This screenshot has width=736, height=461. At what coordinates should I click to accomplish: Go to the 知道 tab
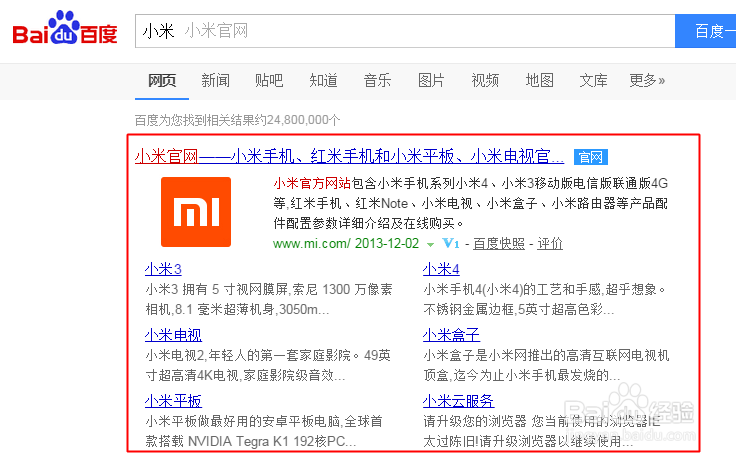[323, 81]
